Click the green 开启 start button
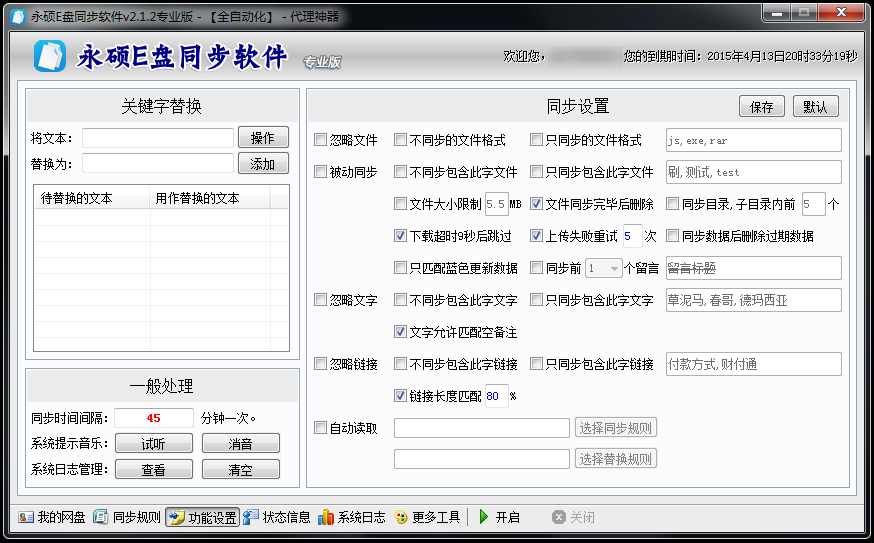This screenshot has height=543, width=874. [x=499, y=517]
